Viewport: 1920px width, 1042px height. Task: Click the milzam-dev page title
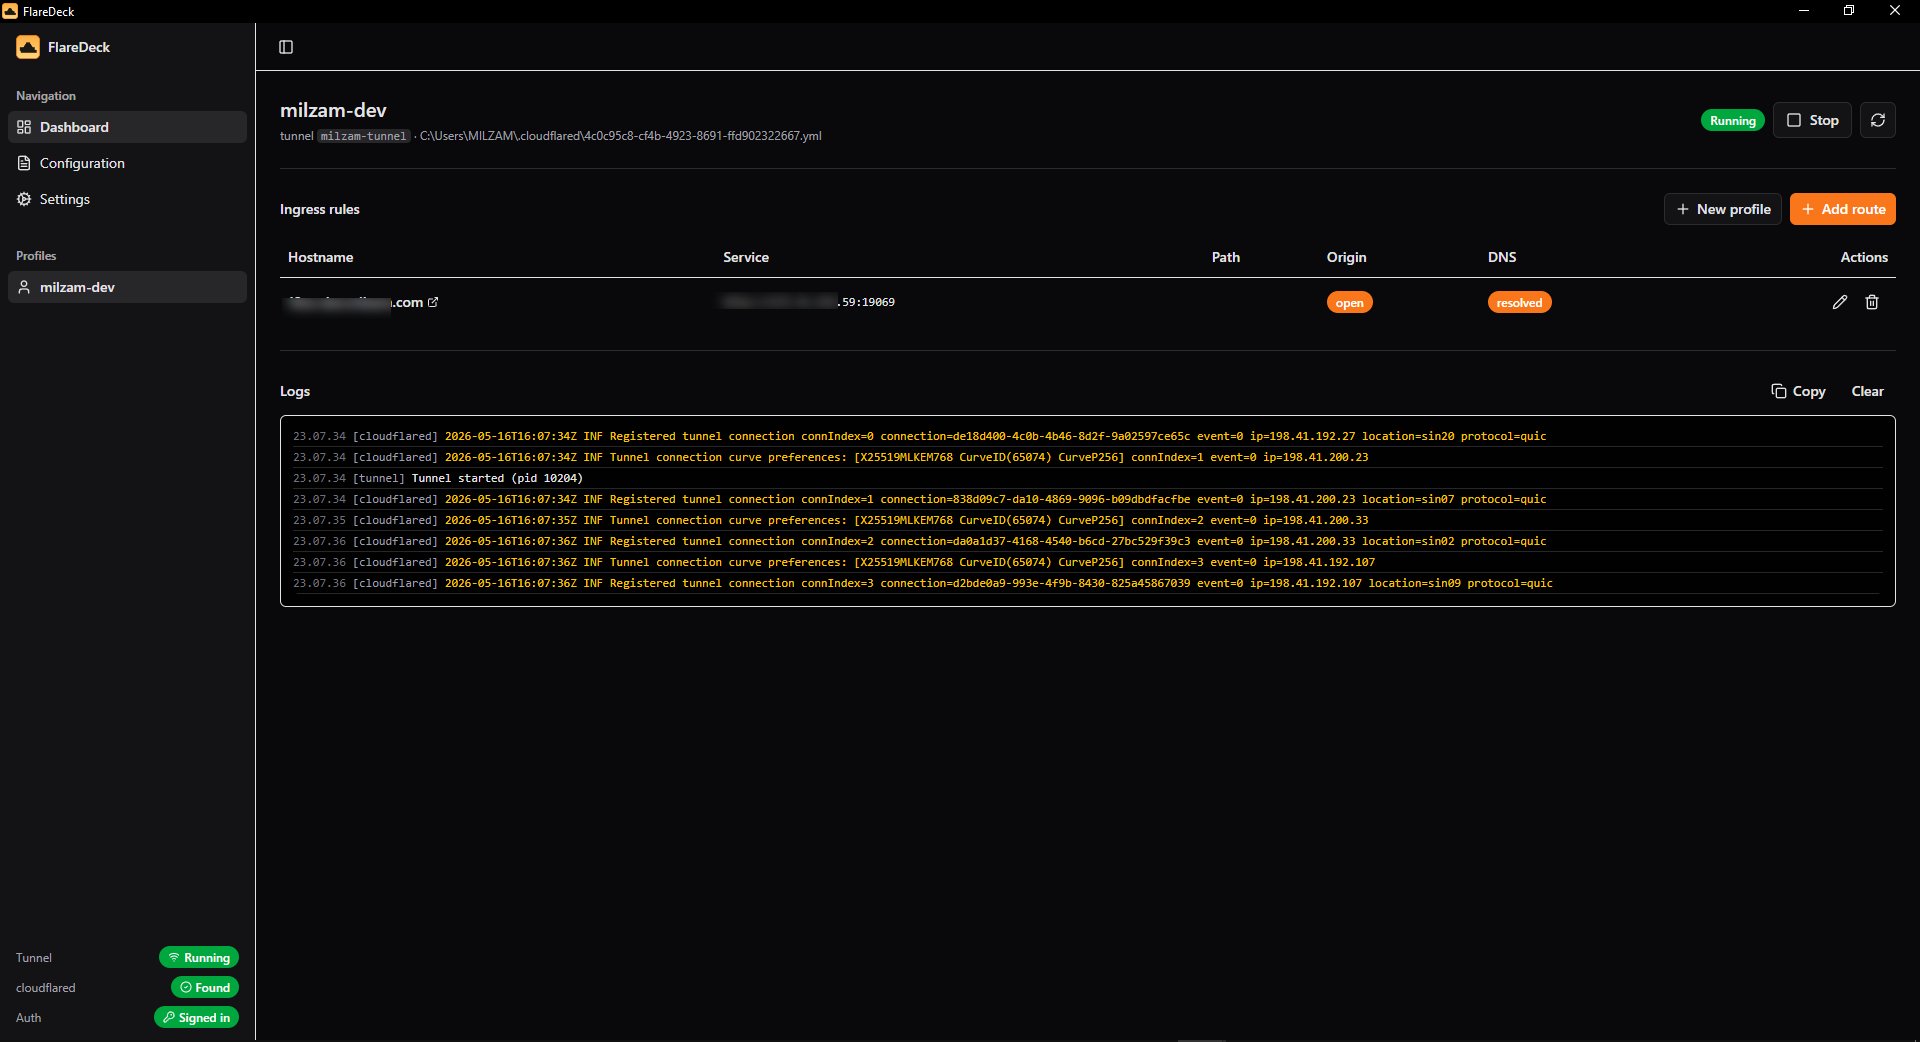pyautogui.click(x=333, y=110)
